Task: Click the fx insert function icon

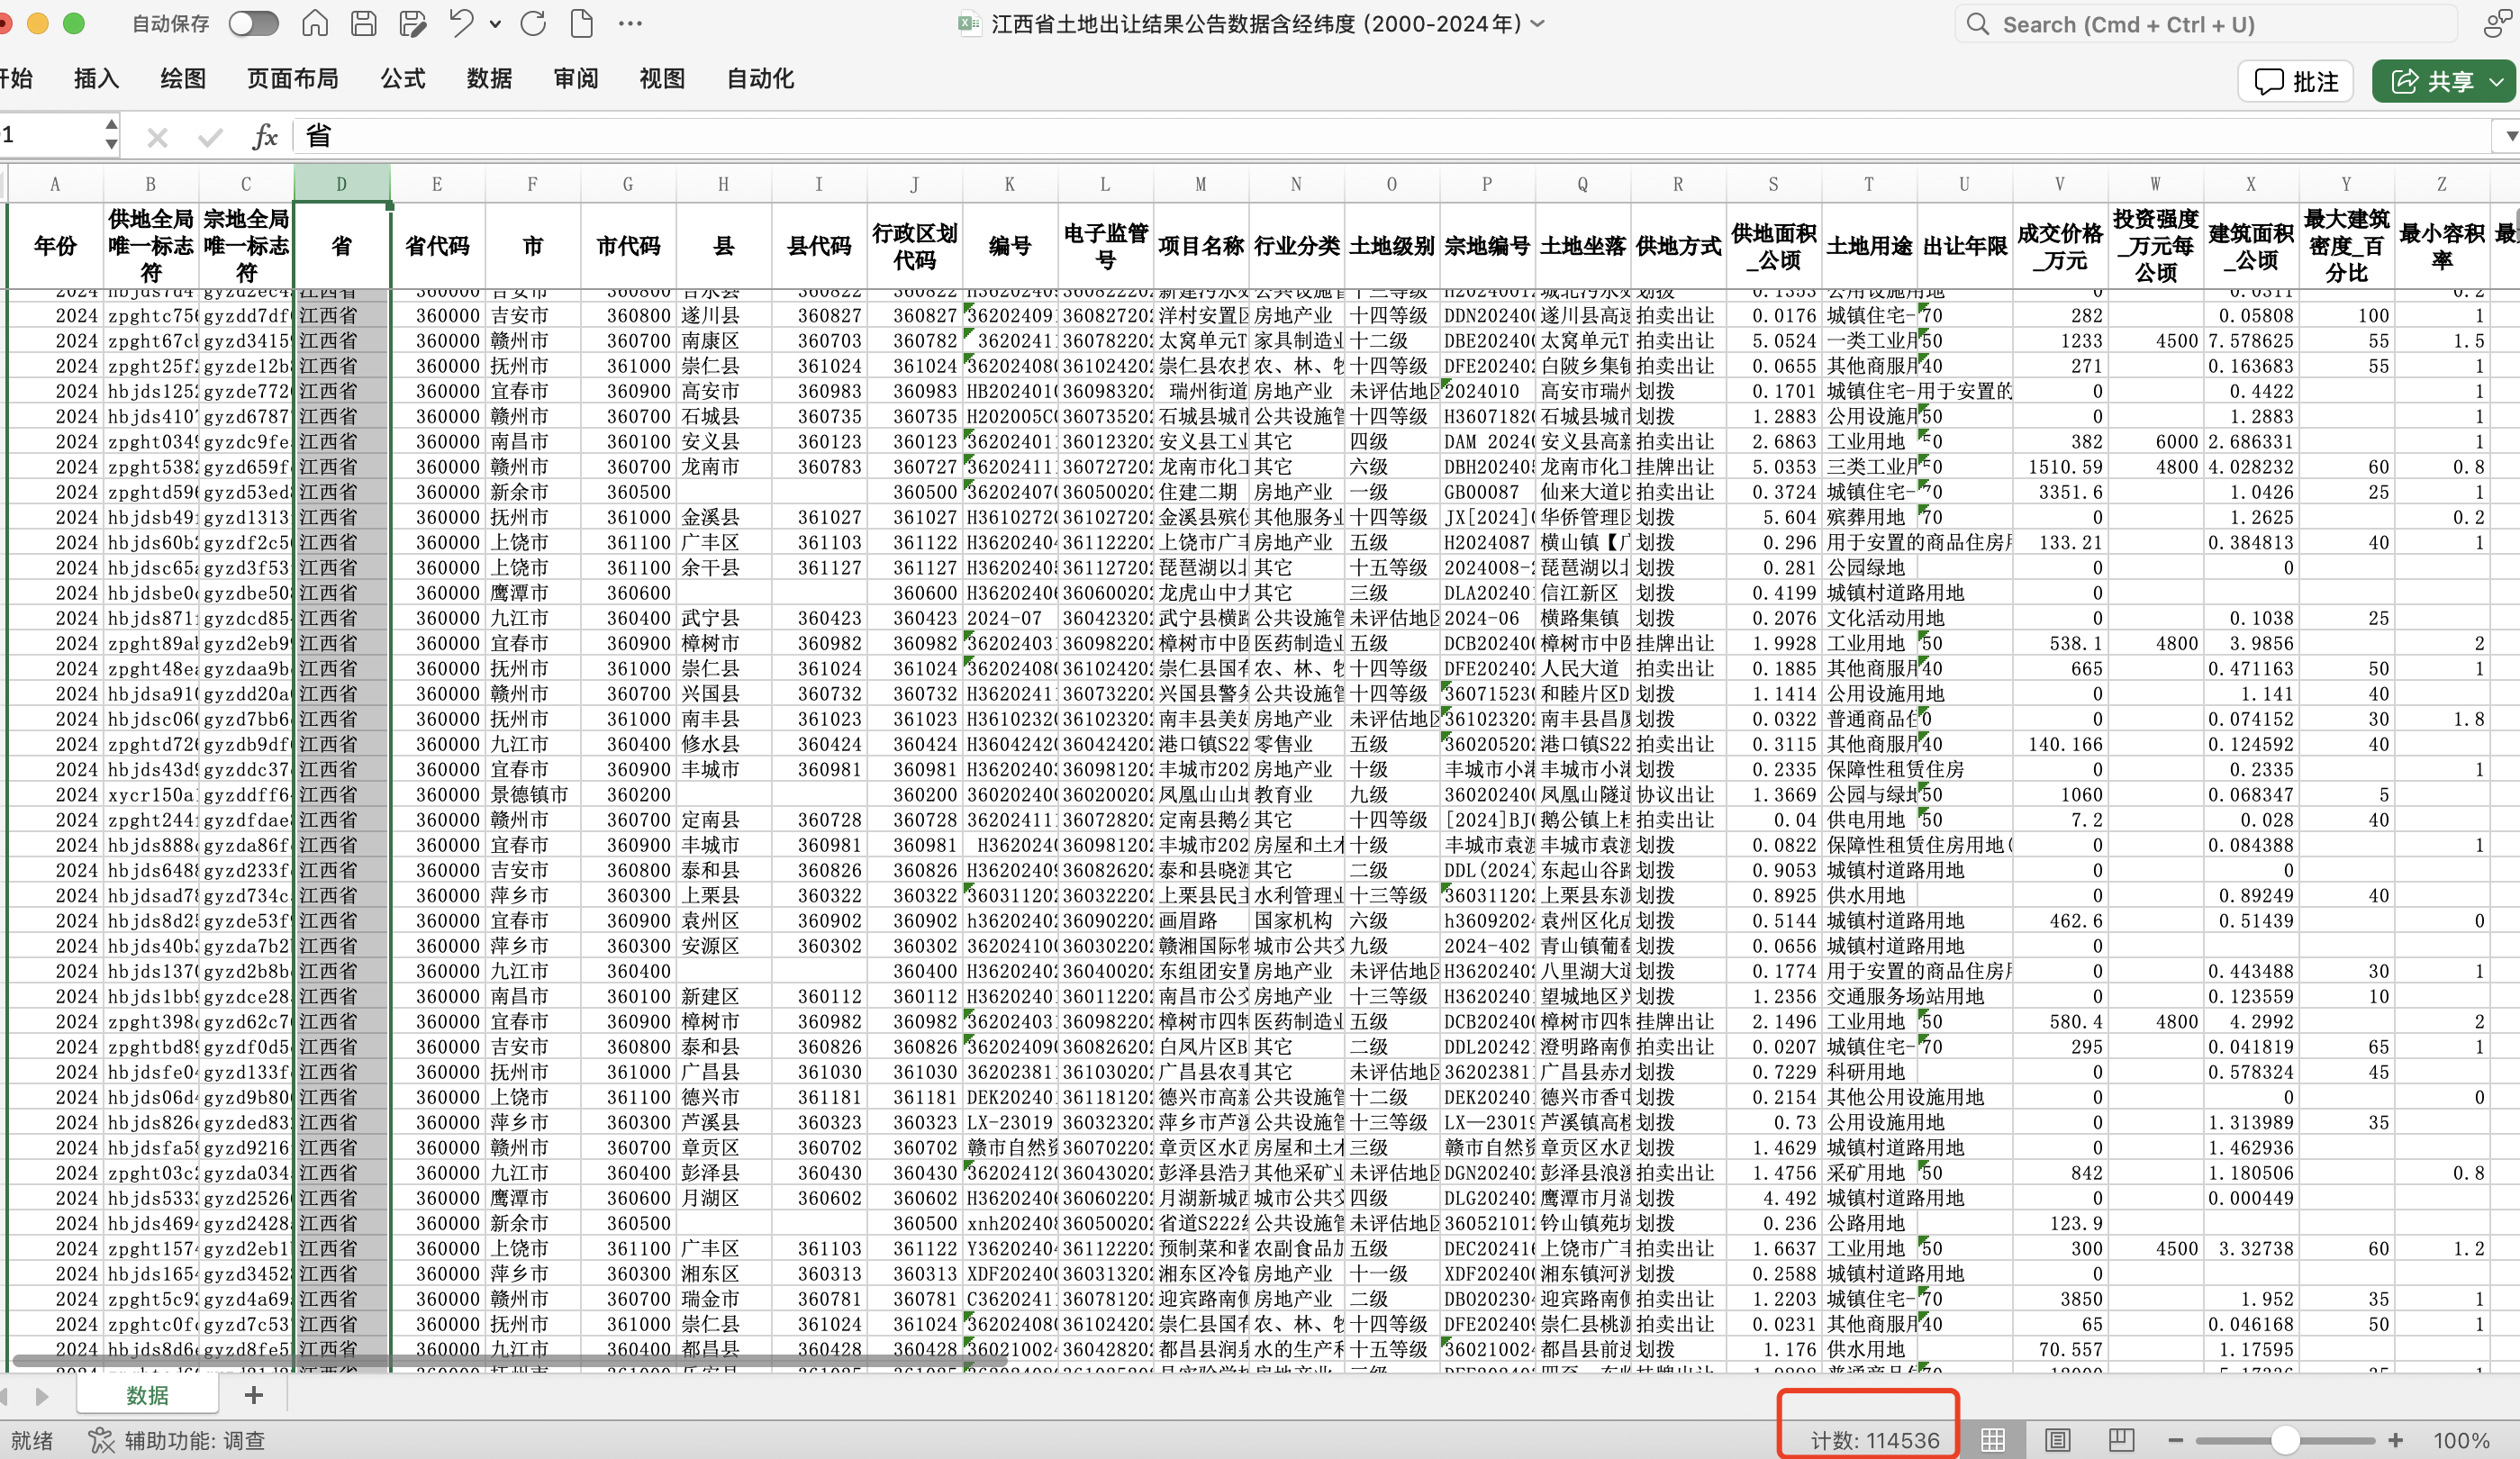Action: pyautogui.click(x=264, y=137)
